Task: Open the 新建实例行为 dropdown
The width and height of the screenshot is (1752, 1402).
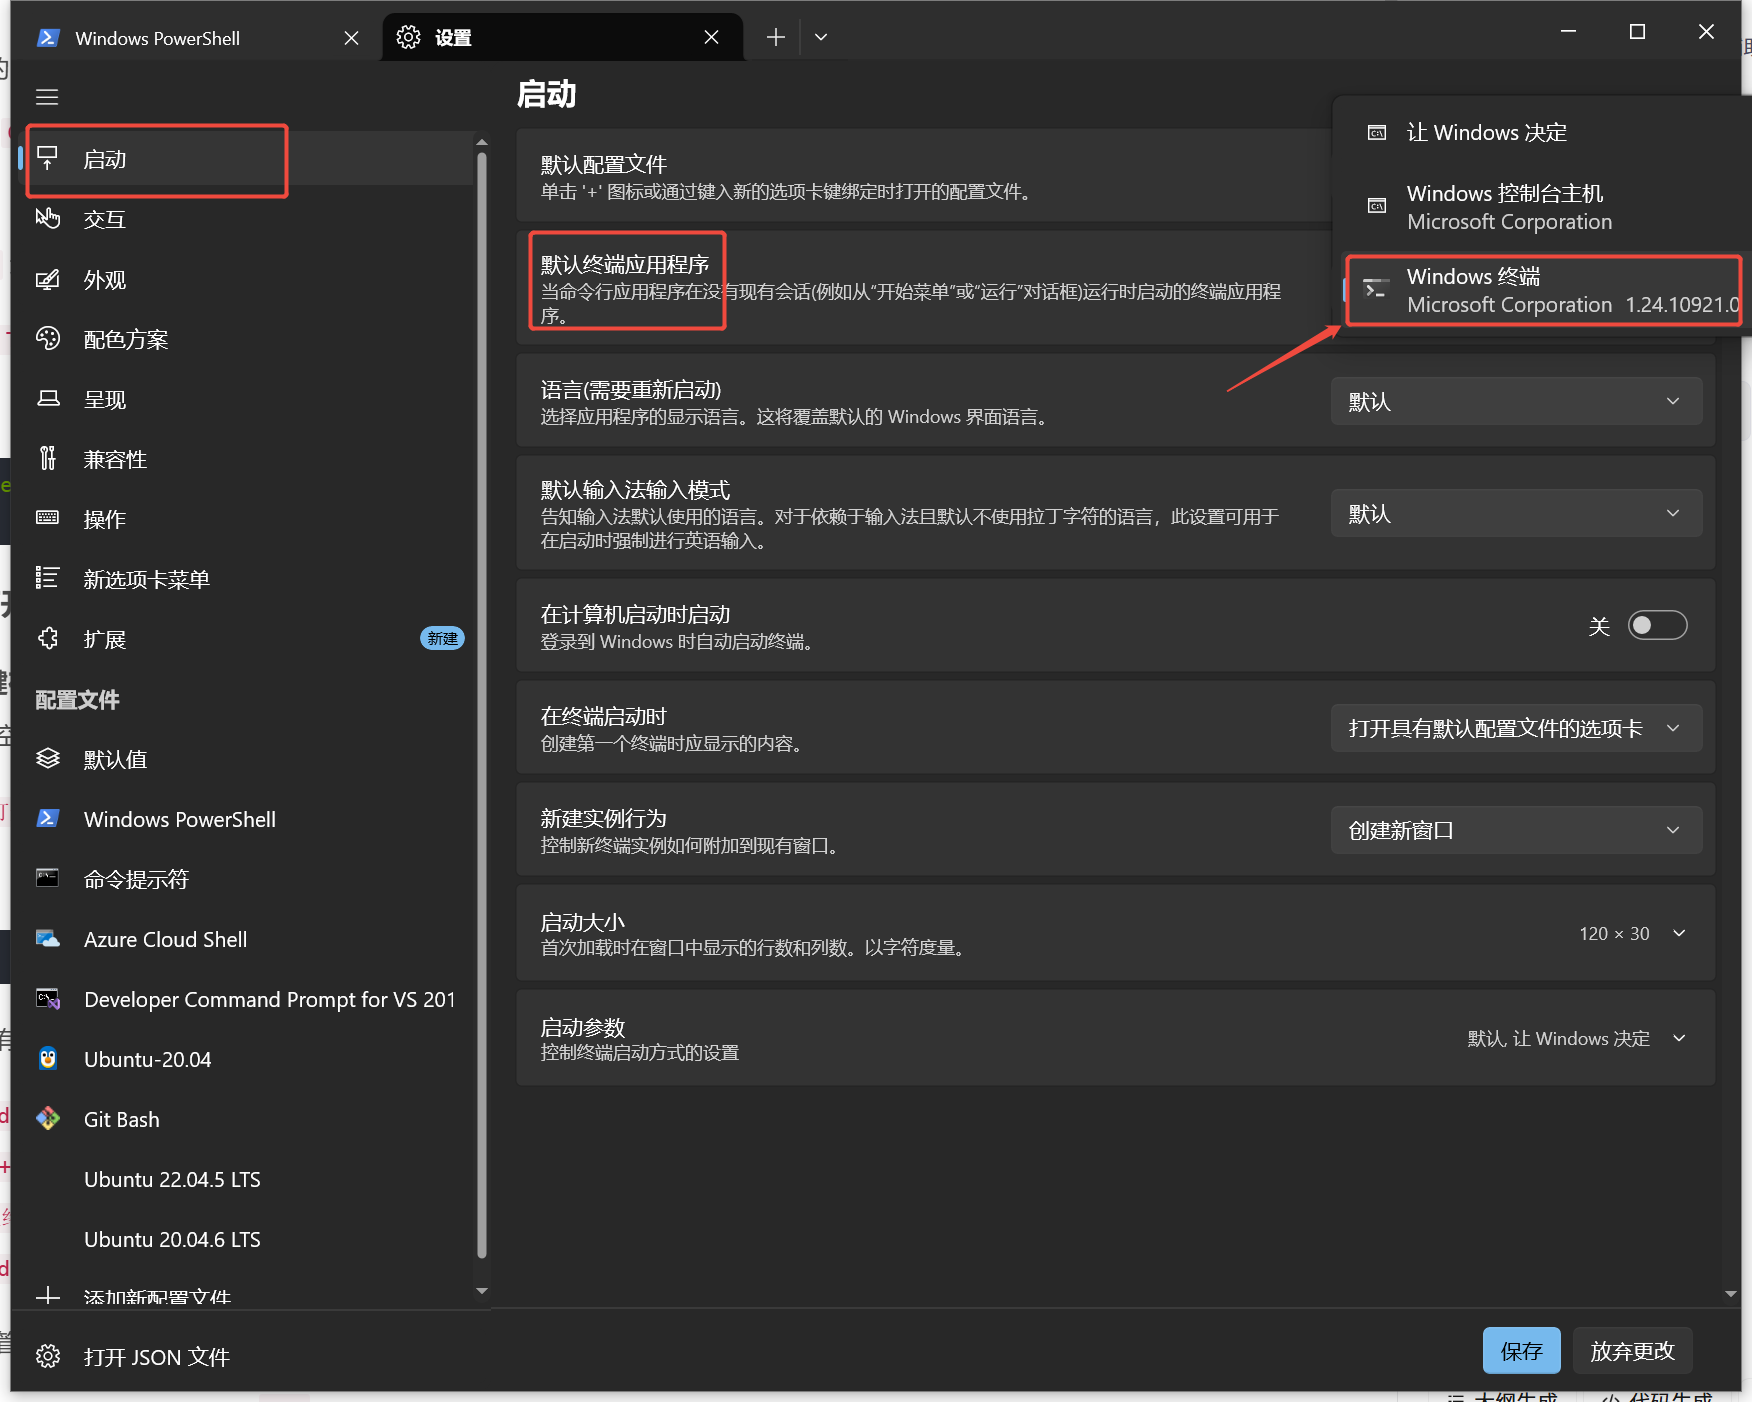Action: click(x=1516, y=830)
